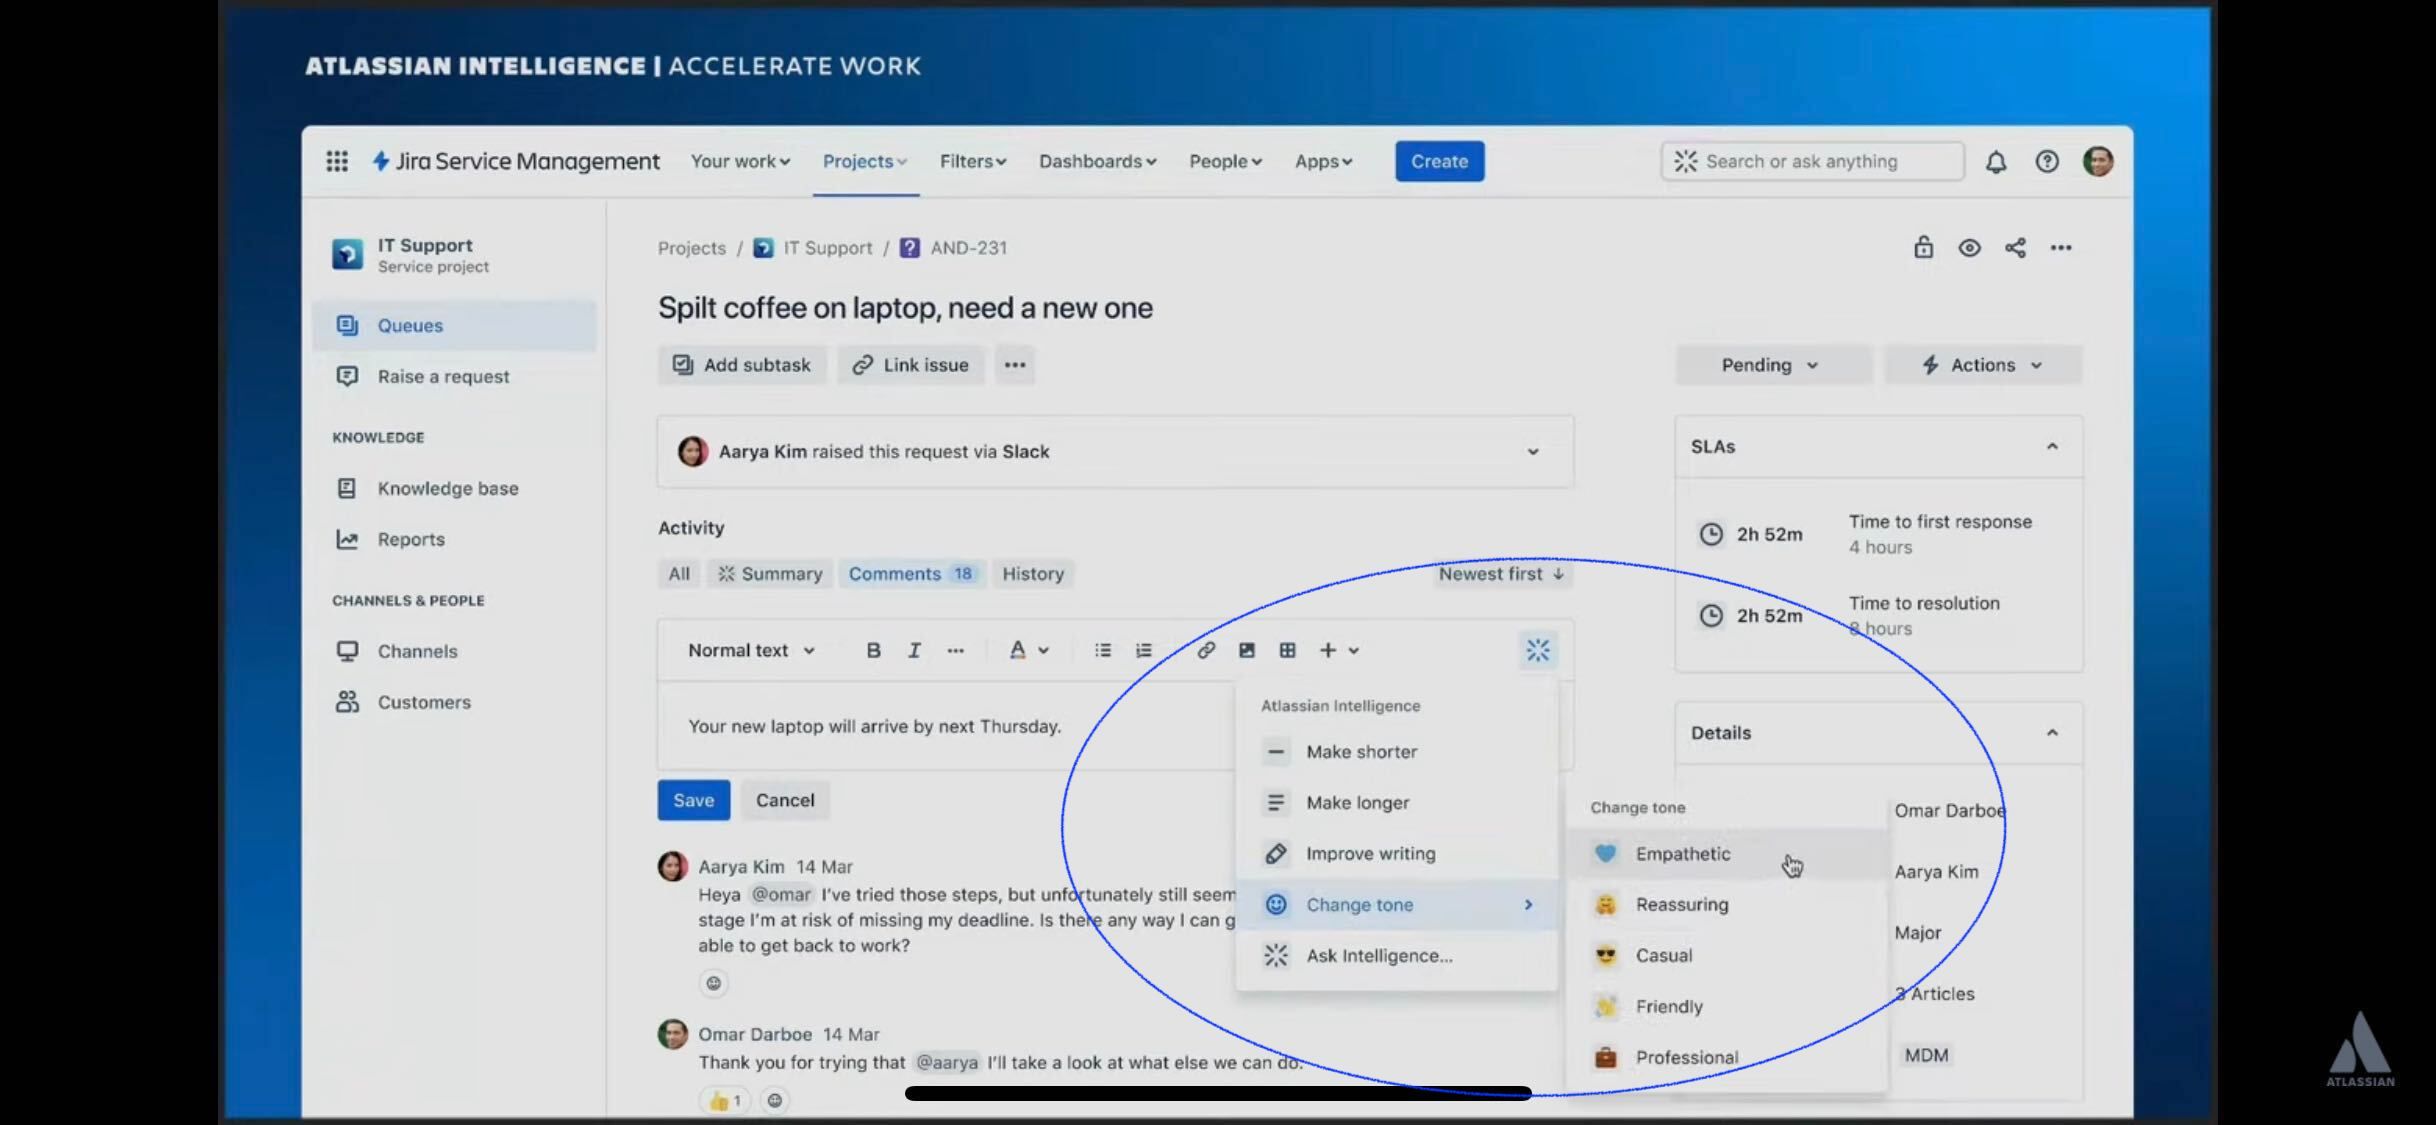The height and width of the screenshot is (1125, 2436).
Task: Open Knowledge base in the sidebar
Action: [x=455, y=488]
